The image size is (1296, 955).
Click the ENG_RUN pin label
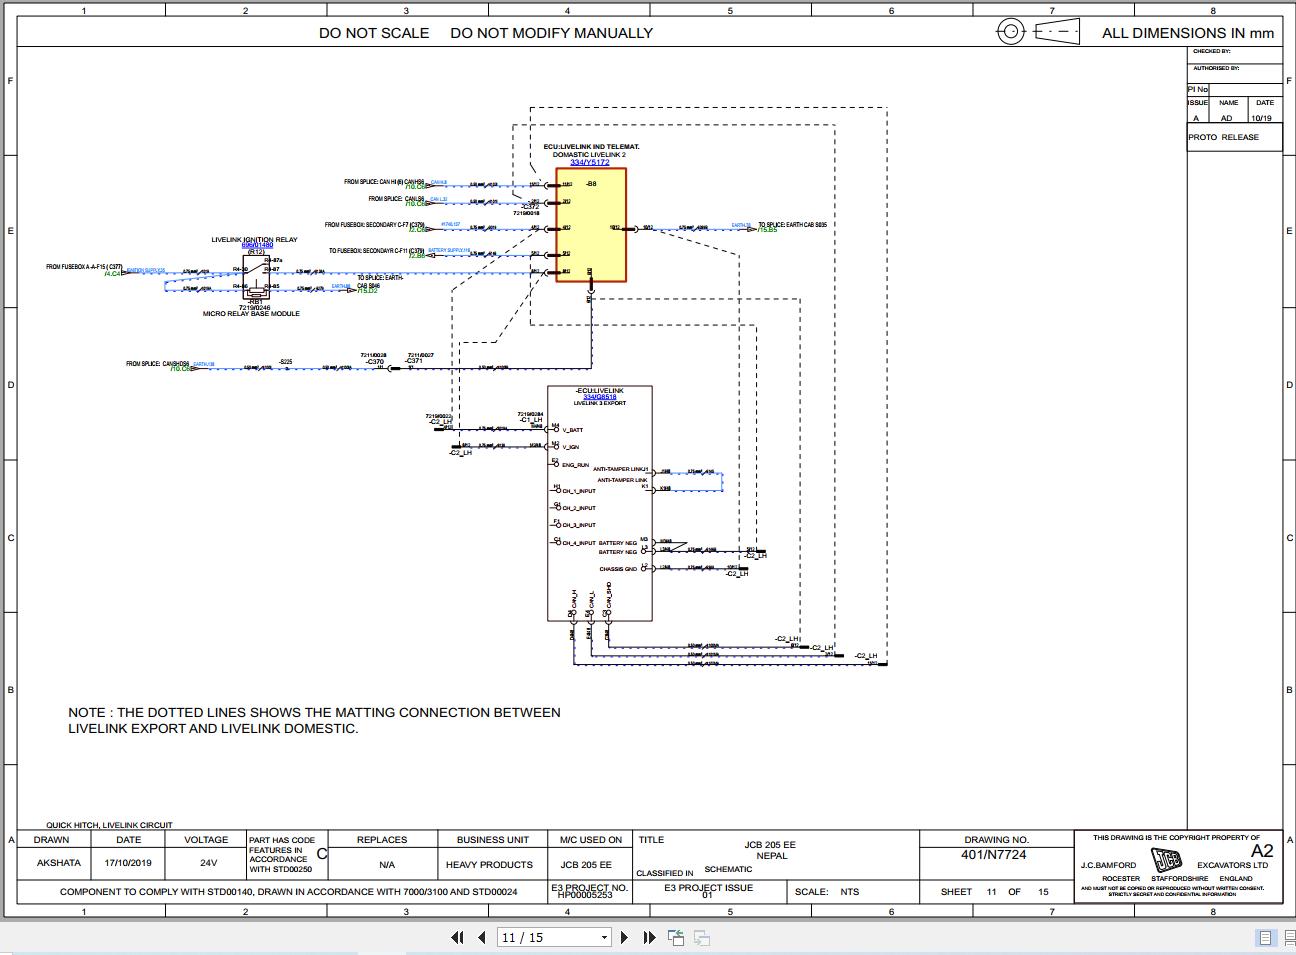pyautogui.click(x=575, y=465)
